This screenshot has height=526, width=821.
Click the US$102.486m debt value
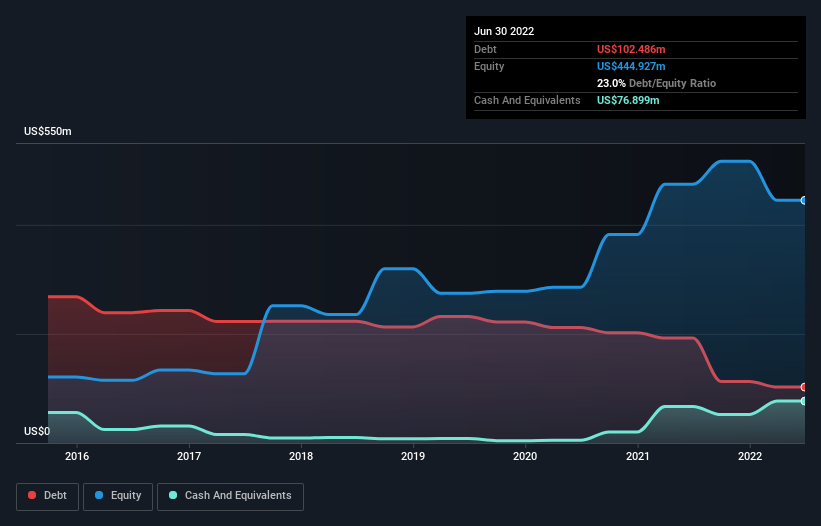[x=631, y=49]
